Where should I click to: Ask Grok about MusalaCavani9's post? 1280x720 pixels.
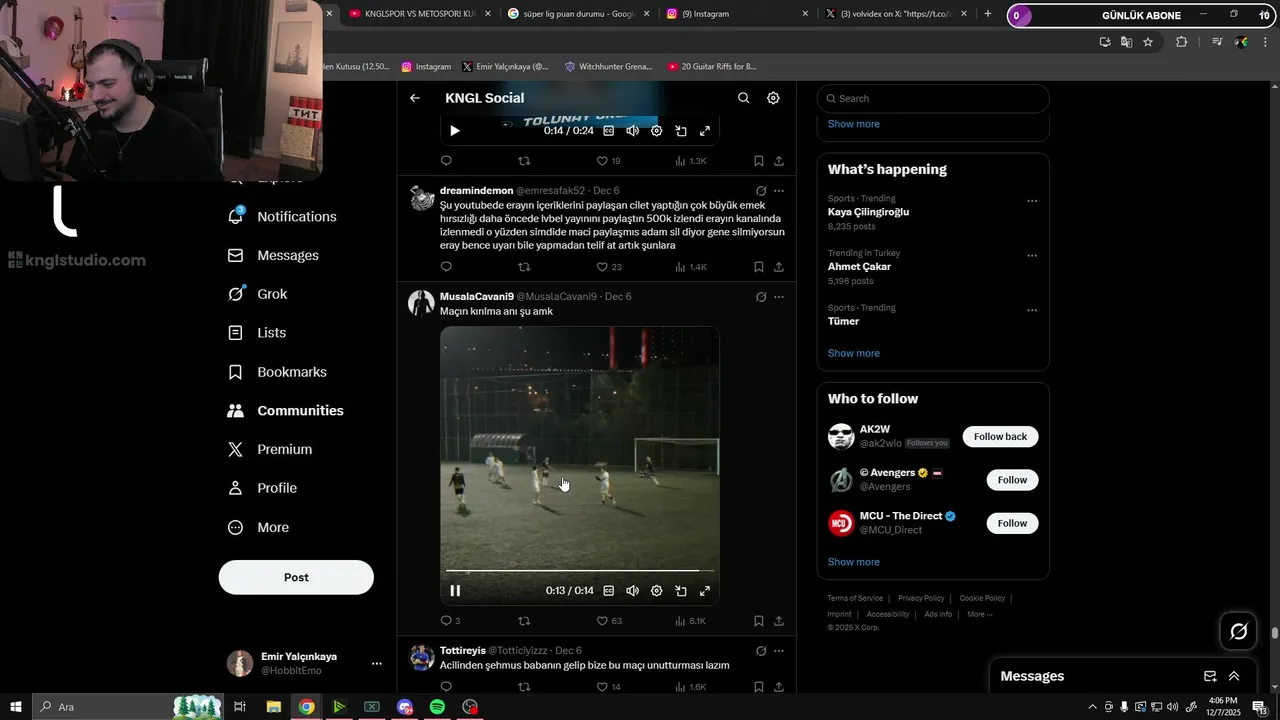pos(761,297)
